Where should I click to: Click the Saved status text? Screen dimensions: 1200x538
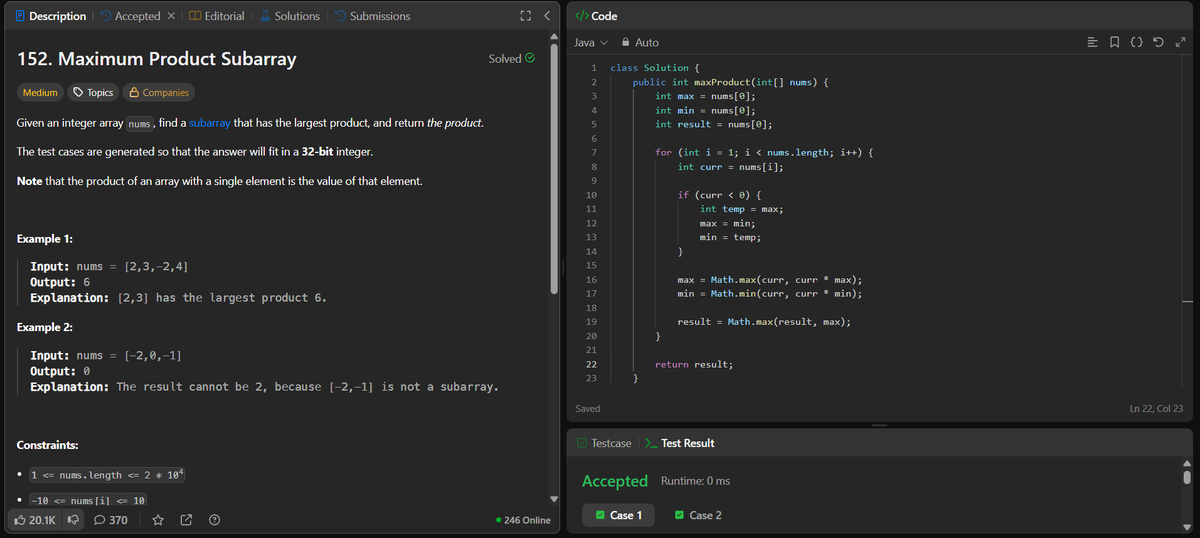click(x=588, y=409)
